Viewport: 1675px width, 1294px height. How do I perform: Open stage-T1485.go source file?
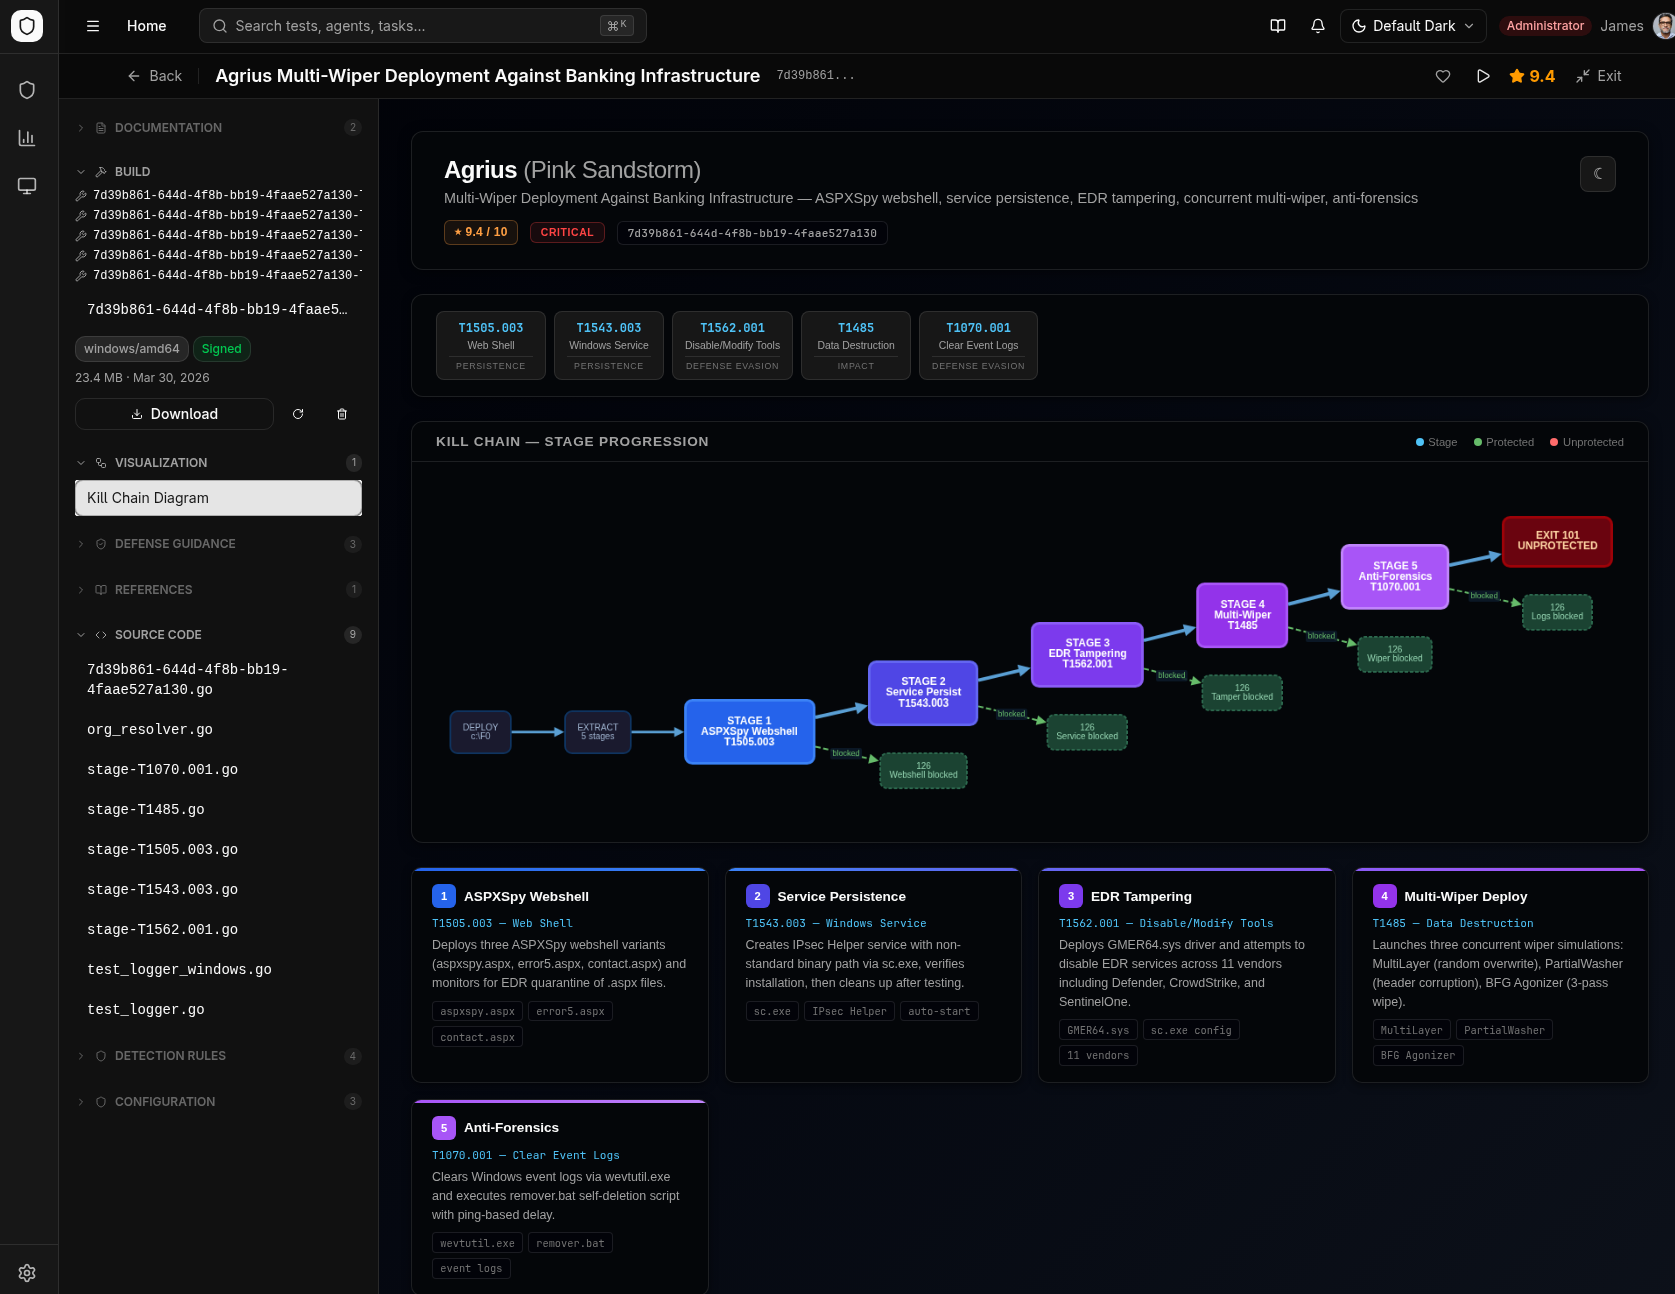[x=218, y=810]
